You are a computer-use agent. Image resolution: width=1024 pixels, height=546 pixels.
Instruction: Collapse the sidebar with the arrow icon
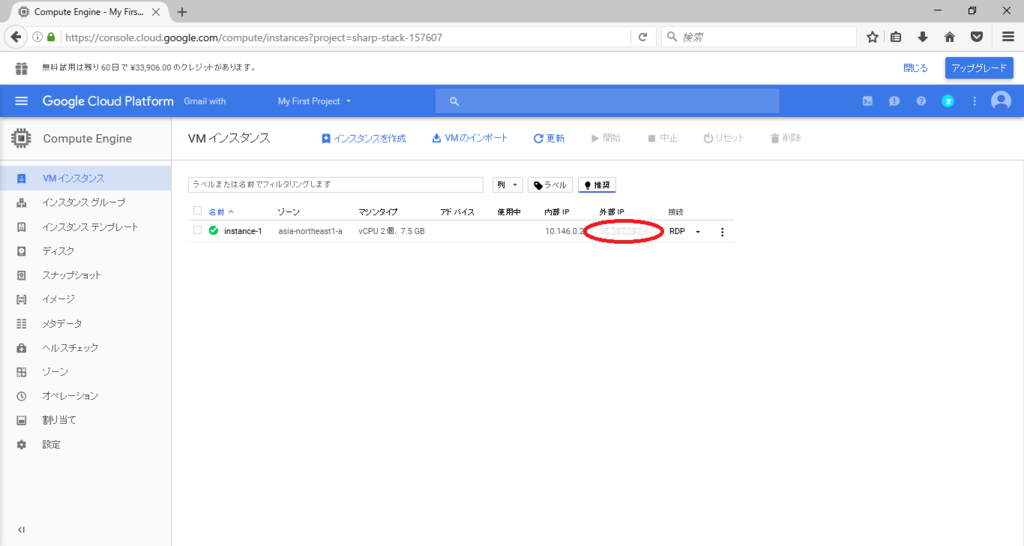click(21, 530)
